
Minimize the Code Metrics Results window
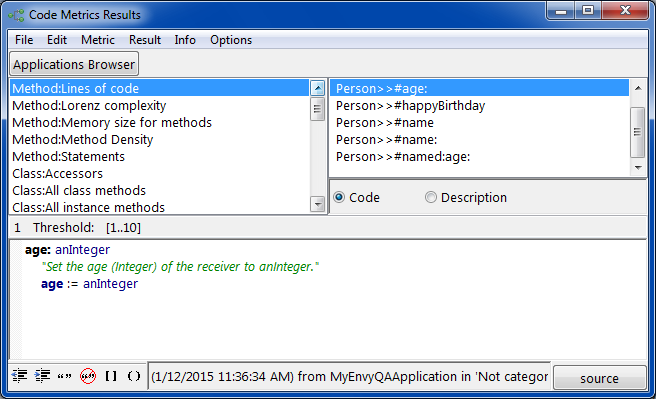point(561,10)
